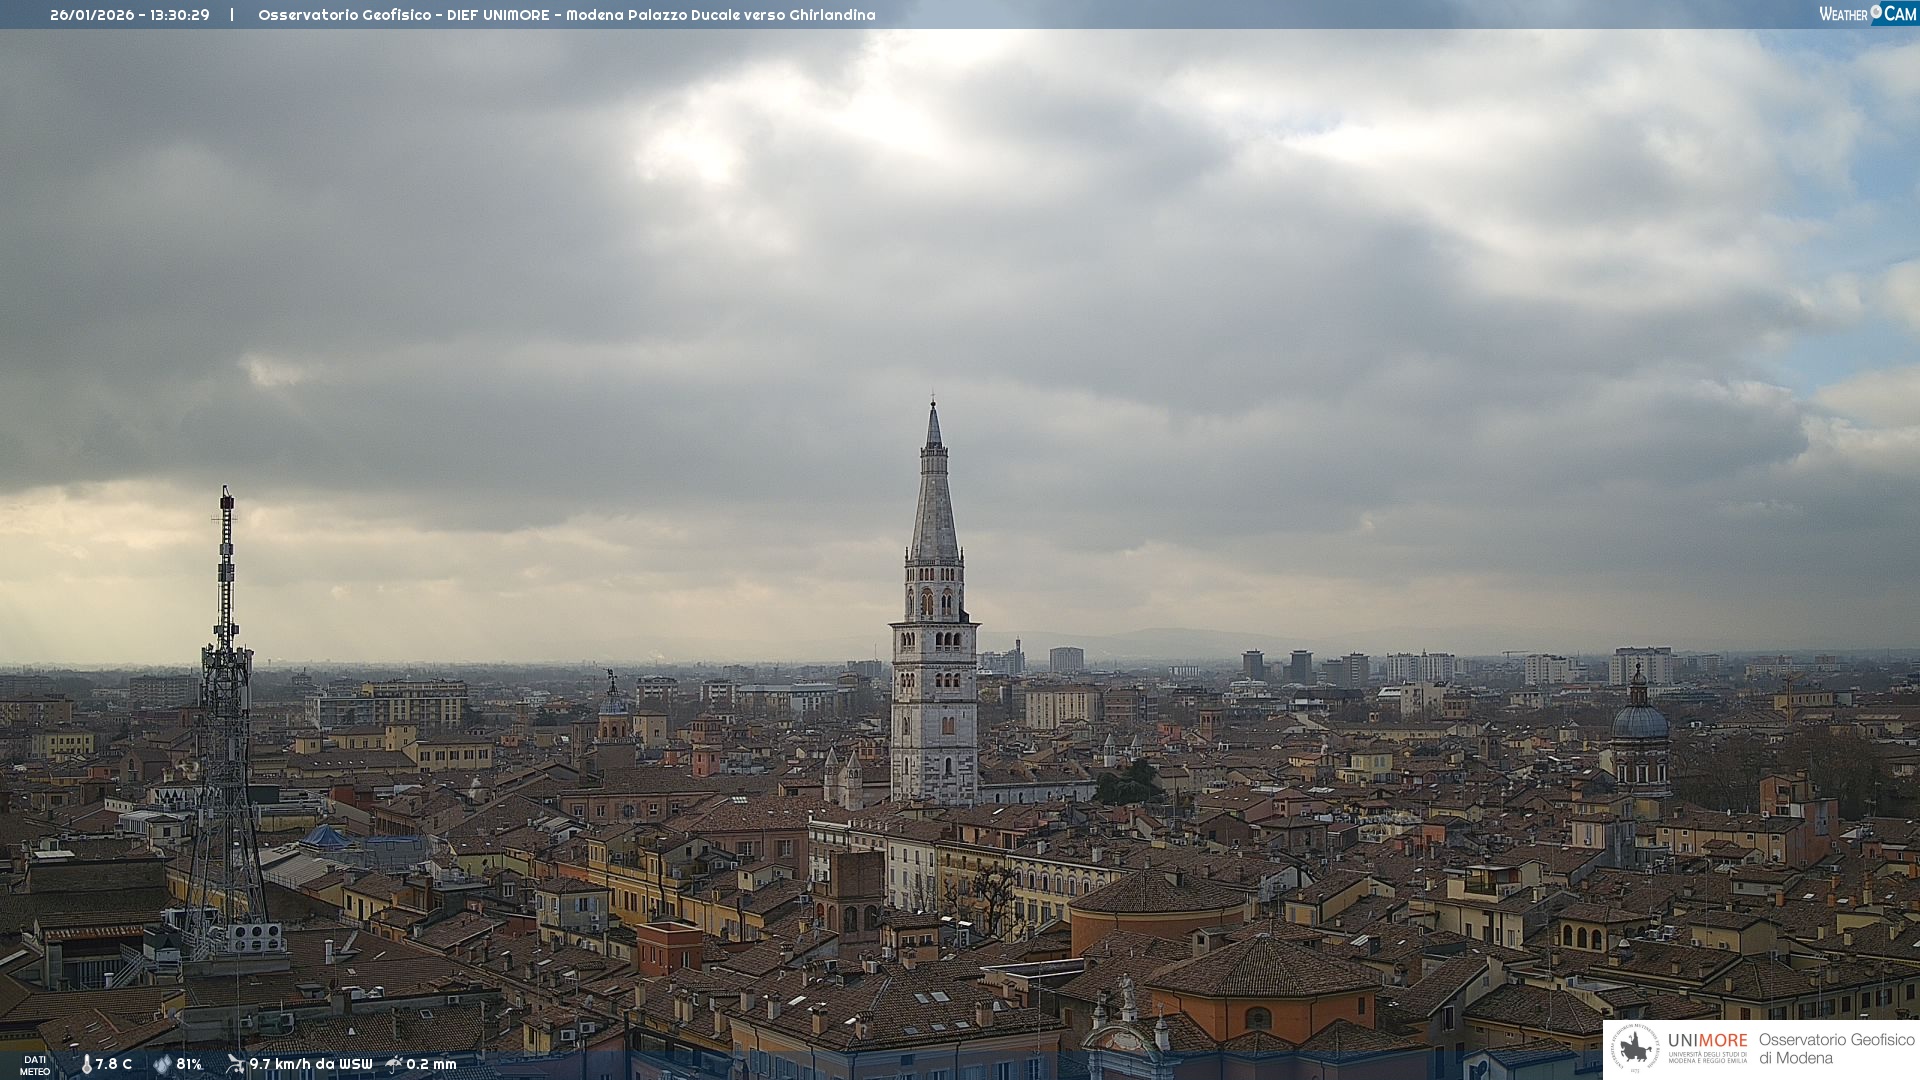Viewport: 1920px width, 1080px height.
Task: Click the rain umbrella icon
Action: [x=394, y=1064]
